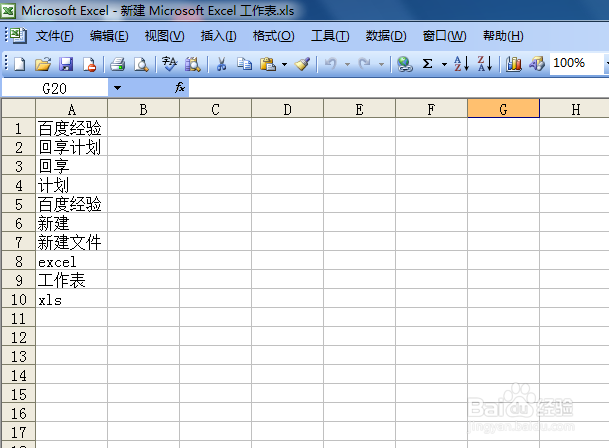Open the 窗口(W) menu

coord(444,36)
